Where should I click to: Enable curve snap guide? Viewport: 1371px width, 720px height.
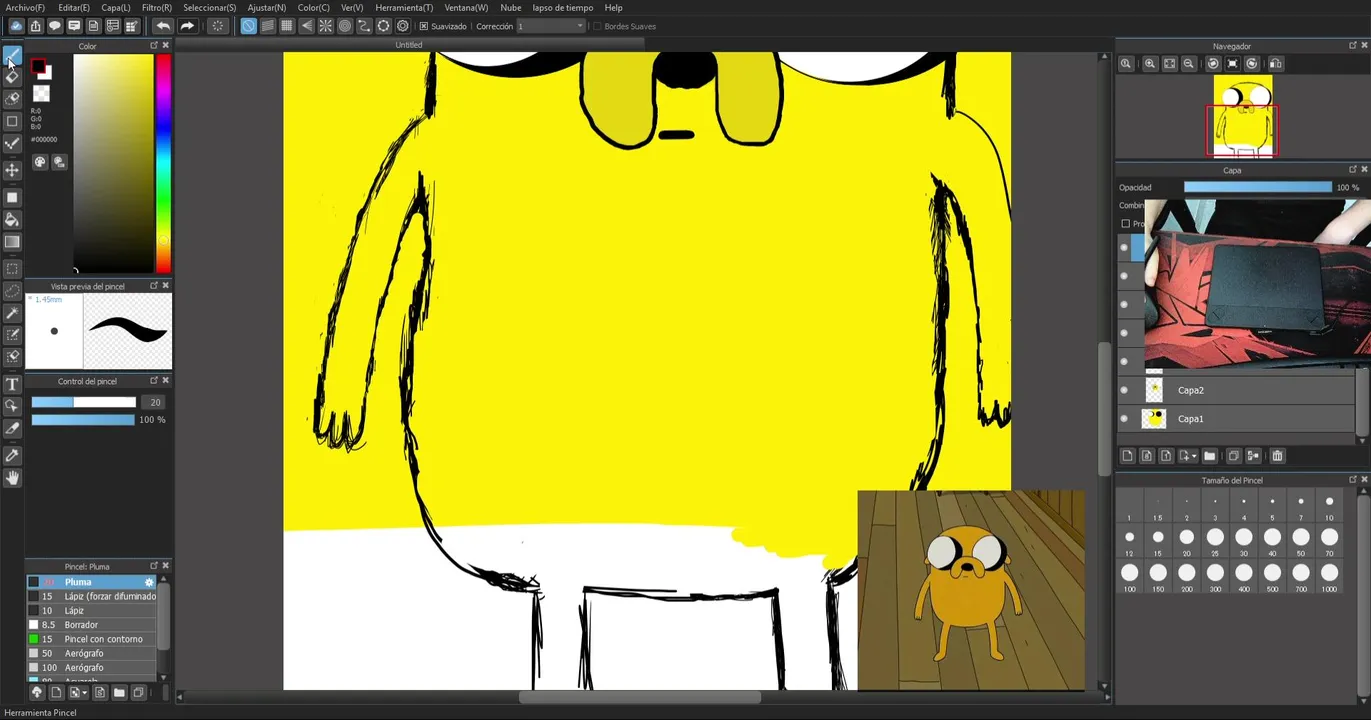pos(364,26)
